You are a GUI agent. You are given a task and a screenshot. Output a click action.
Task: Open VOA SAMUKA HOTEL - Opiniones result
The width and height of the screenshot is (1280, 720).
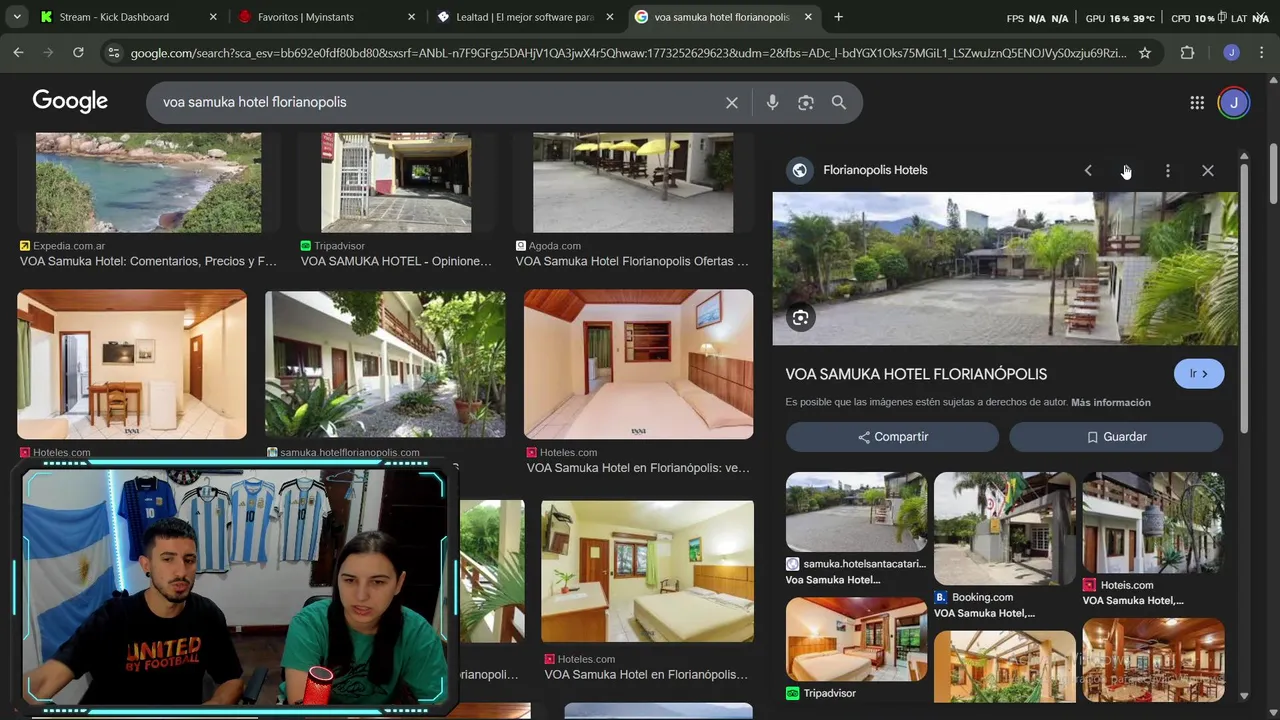tap(396, 262)
